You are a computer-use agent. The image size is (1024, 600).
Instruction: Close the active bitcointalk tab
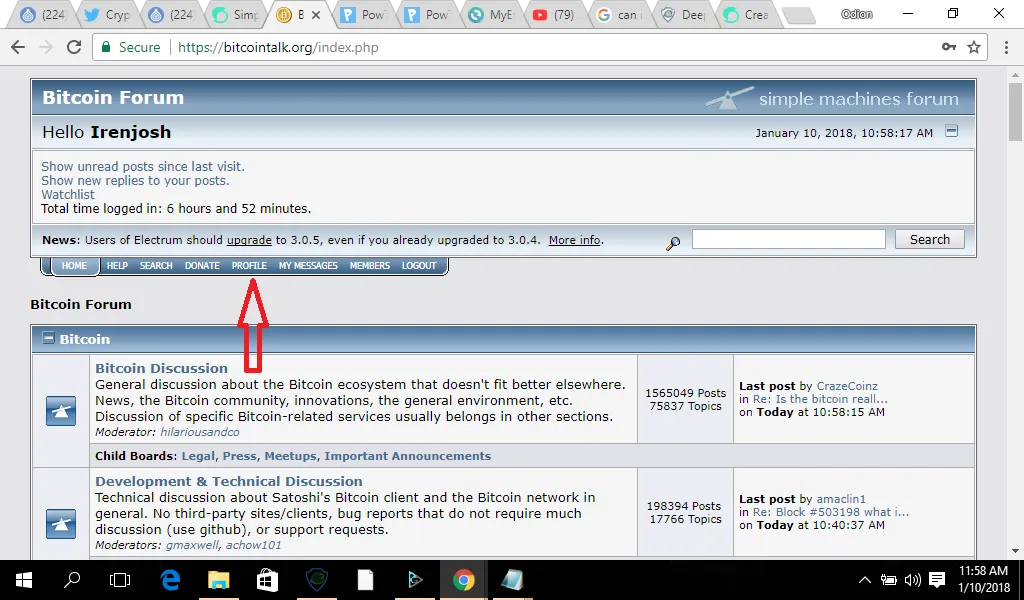pos(315,14)
